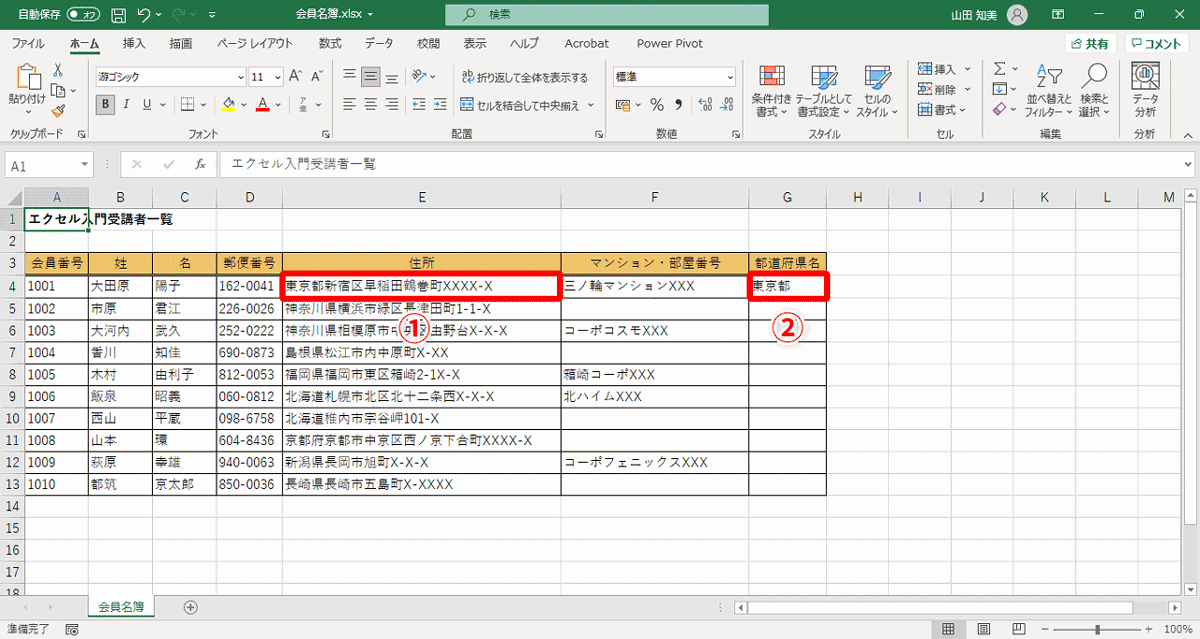Screen dimensions: 1200x639
Task: Switch to the 挿入 ribbon tab
Action: tap(134, 44)
